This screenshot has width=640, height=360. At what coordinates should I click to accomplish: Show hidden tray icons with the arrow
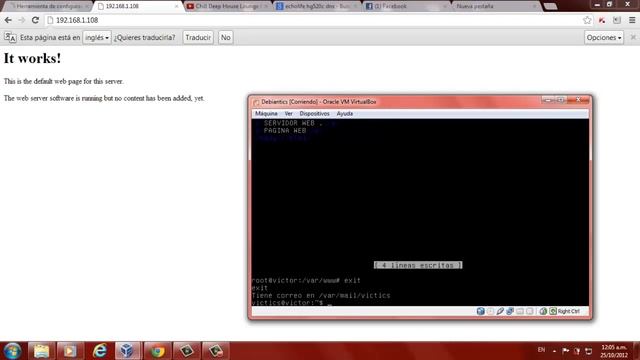coord(554,351)
